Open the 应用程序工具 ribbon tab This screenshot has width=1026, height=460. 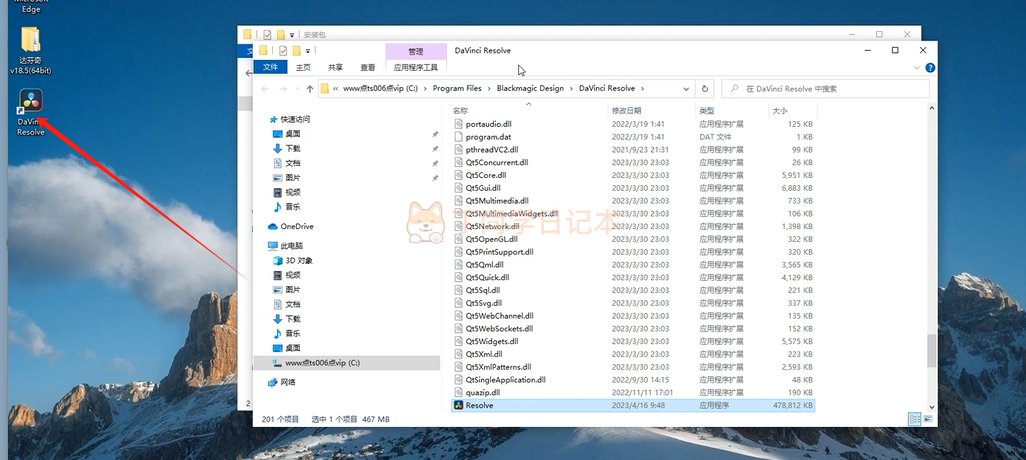(x=416, y=67)
